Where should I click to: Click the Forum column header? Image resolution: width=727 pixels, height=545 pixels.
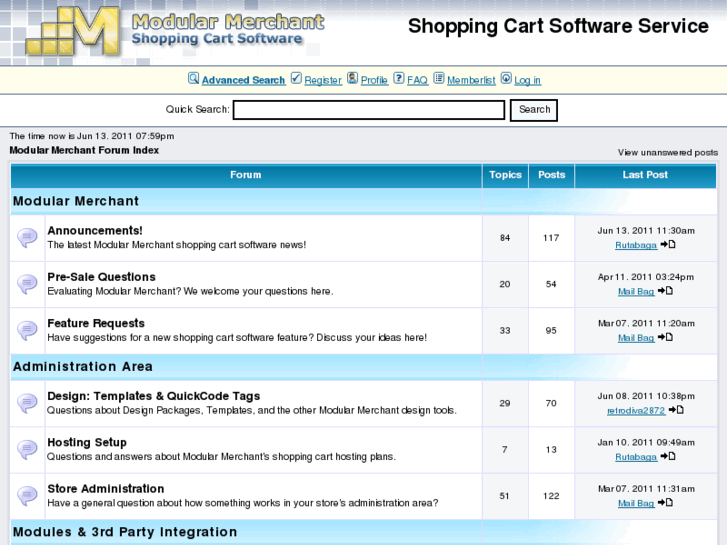point(246,175)
